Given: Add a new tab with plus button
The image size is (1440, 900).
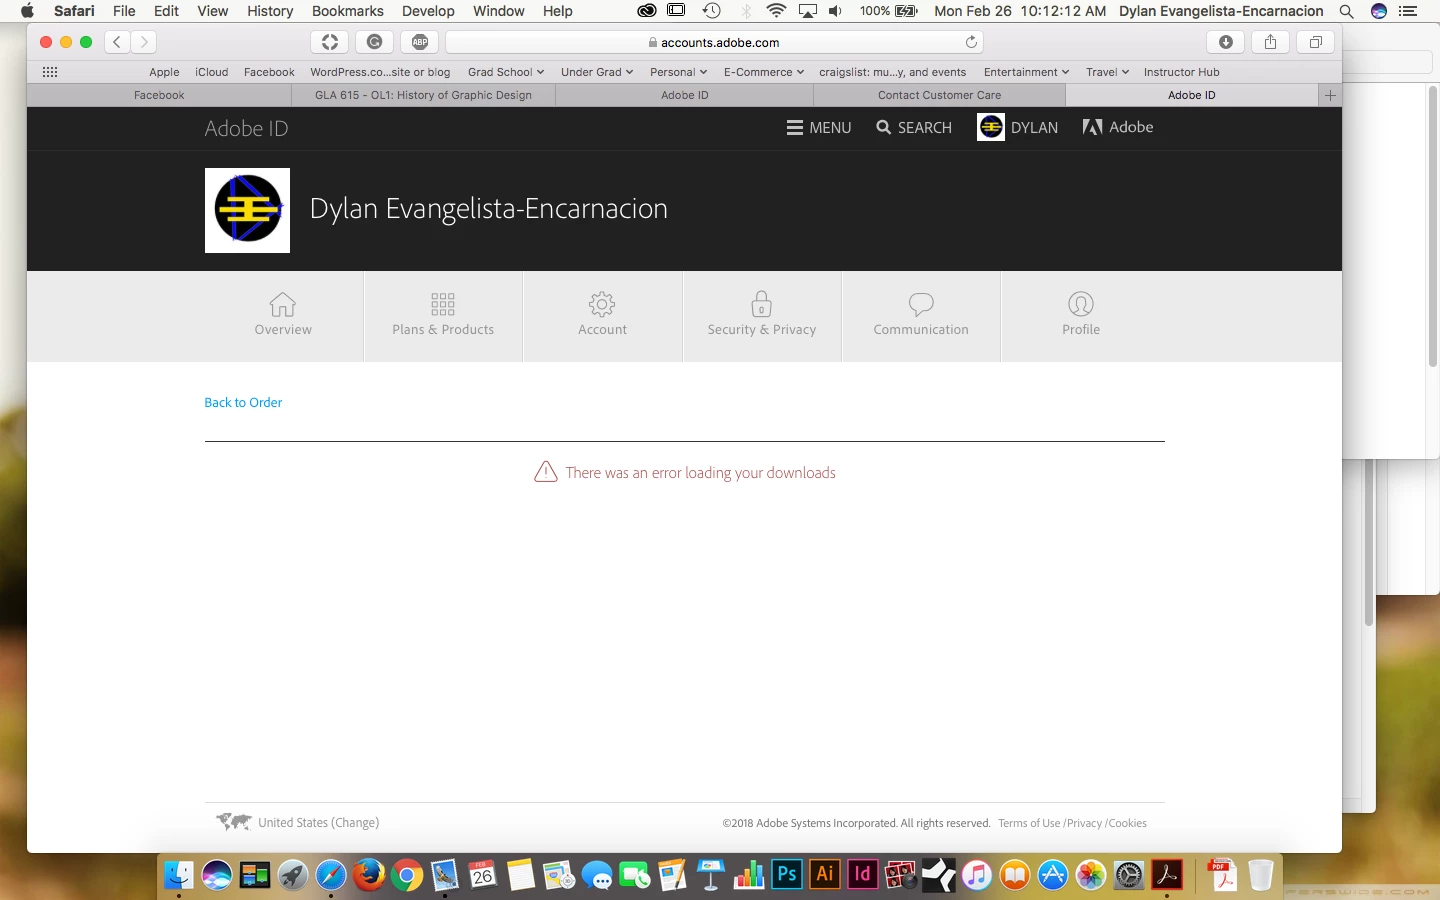Looking at the screenshot, I should [1330, 95].
